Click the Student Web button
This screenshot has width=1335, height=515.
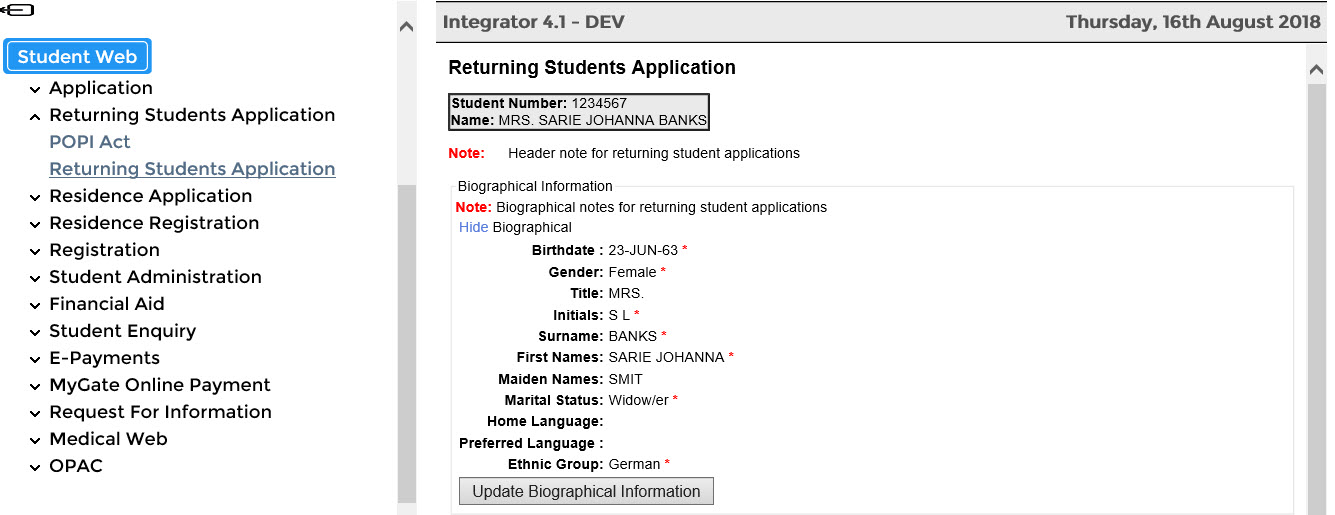point(78,57)
